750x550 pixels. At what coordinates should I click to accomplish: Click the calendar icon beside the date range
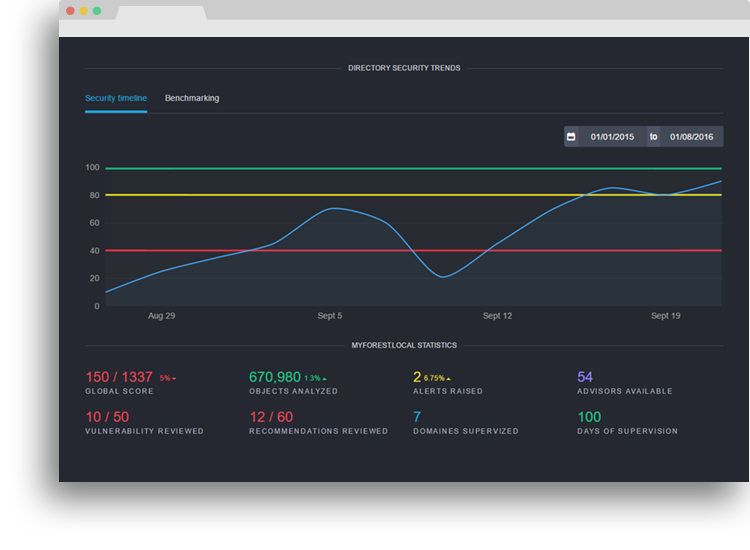(x=571, y=137)
